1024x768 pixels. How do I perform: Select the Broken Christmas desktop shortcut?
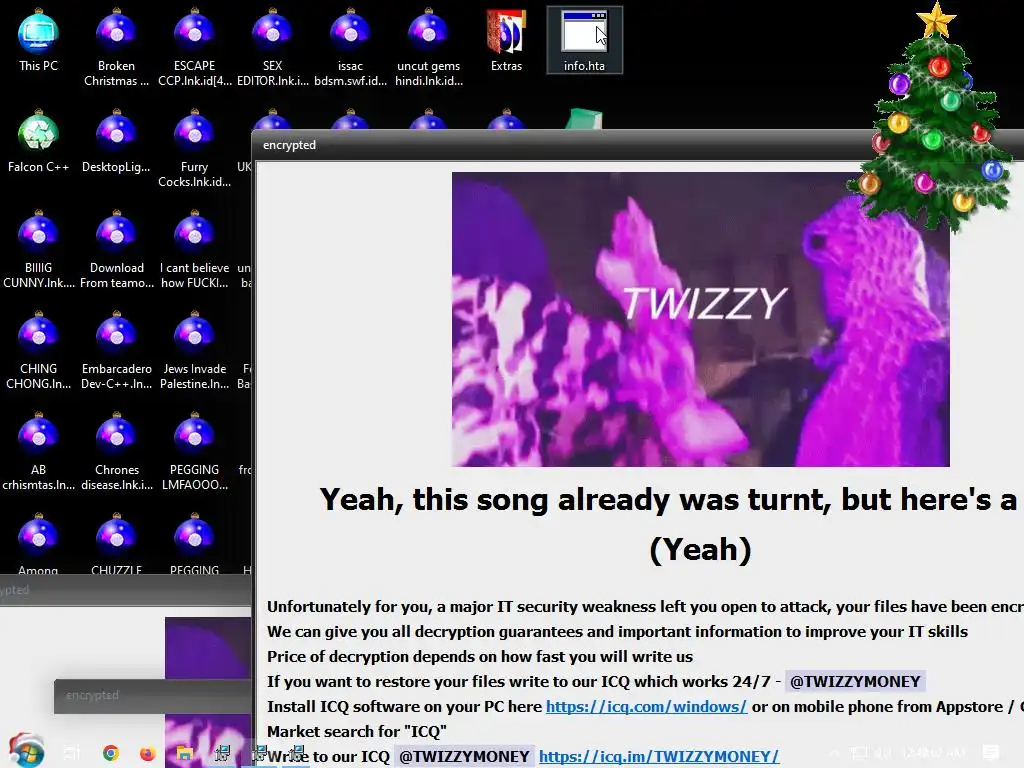(116, 48)
